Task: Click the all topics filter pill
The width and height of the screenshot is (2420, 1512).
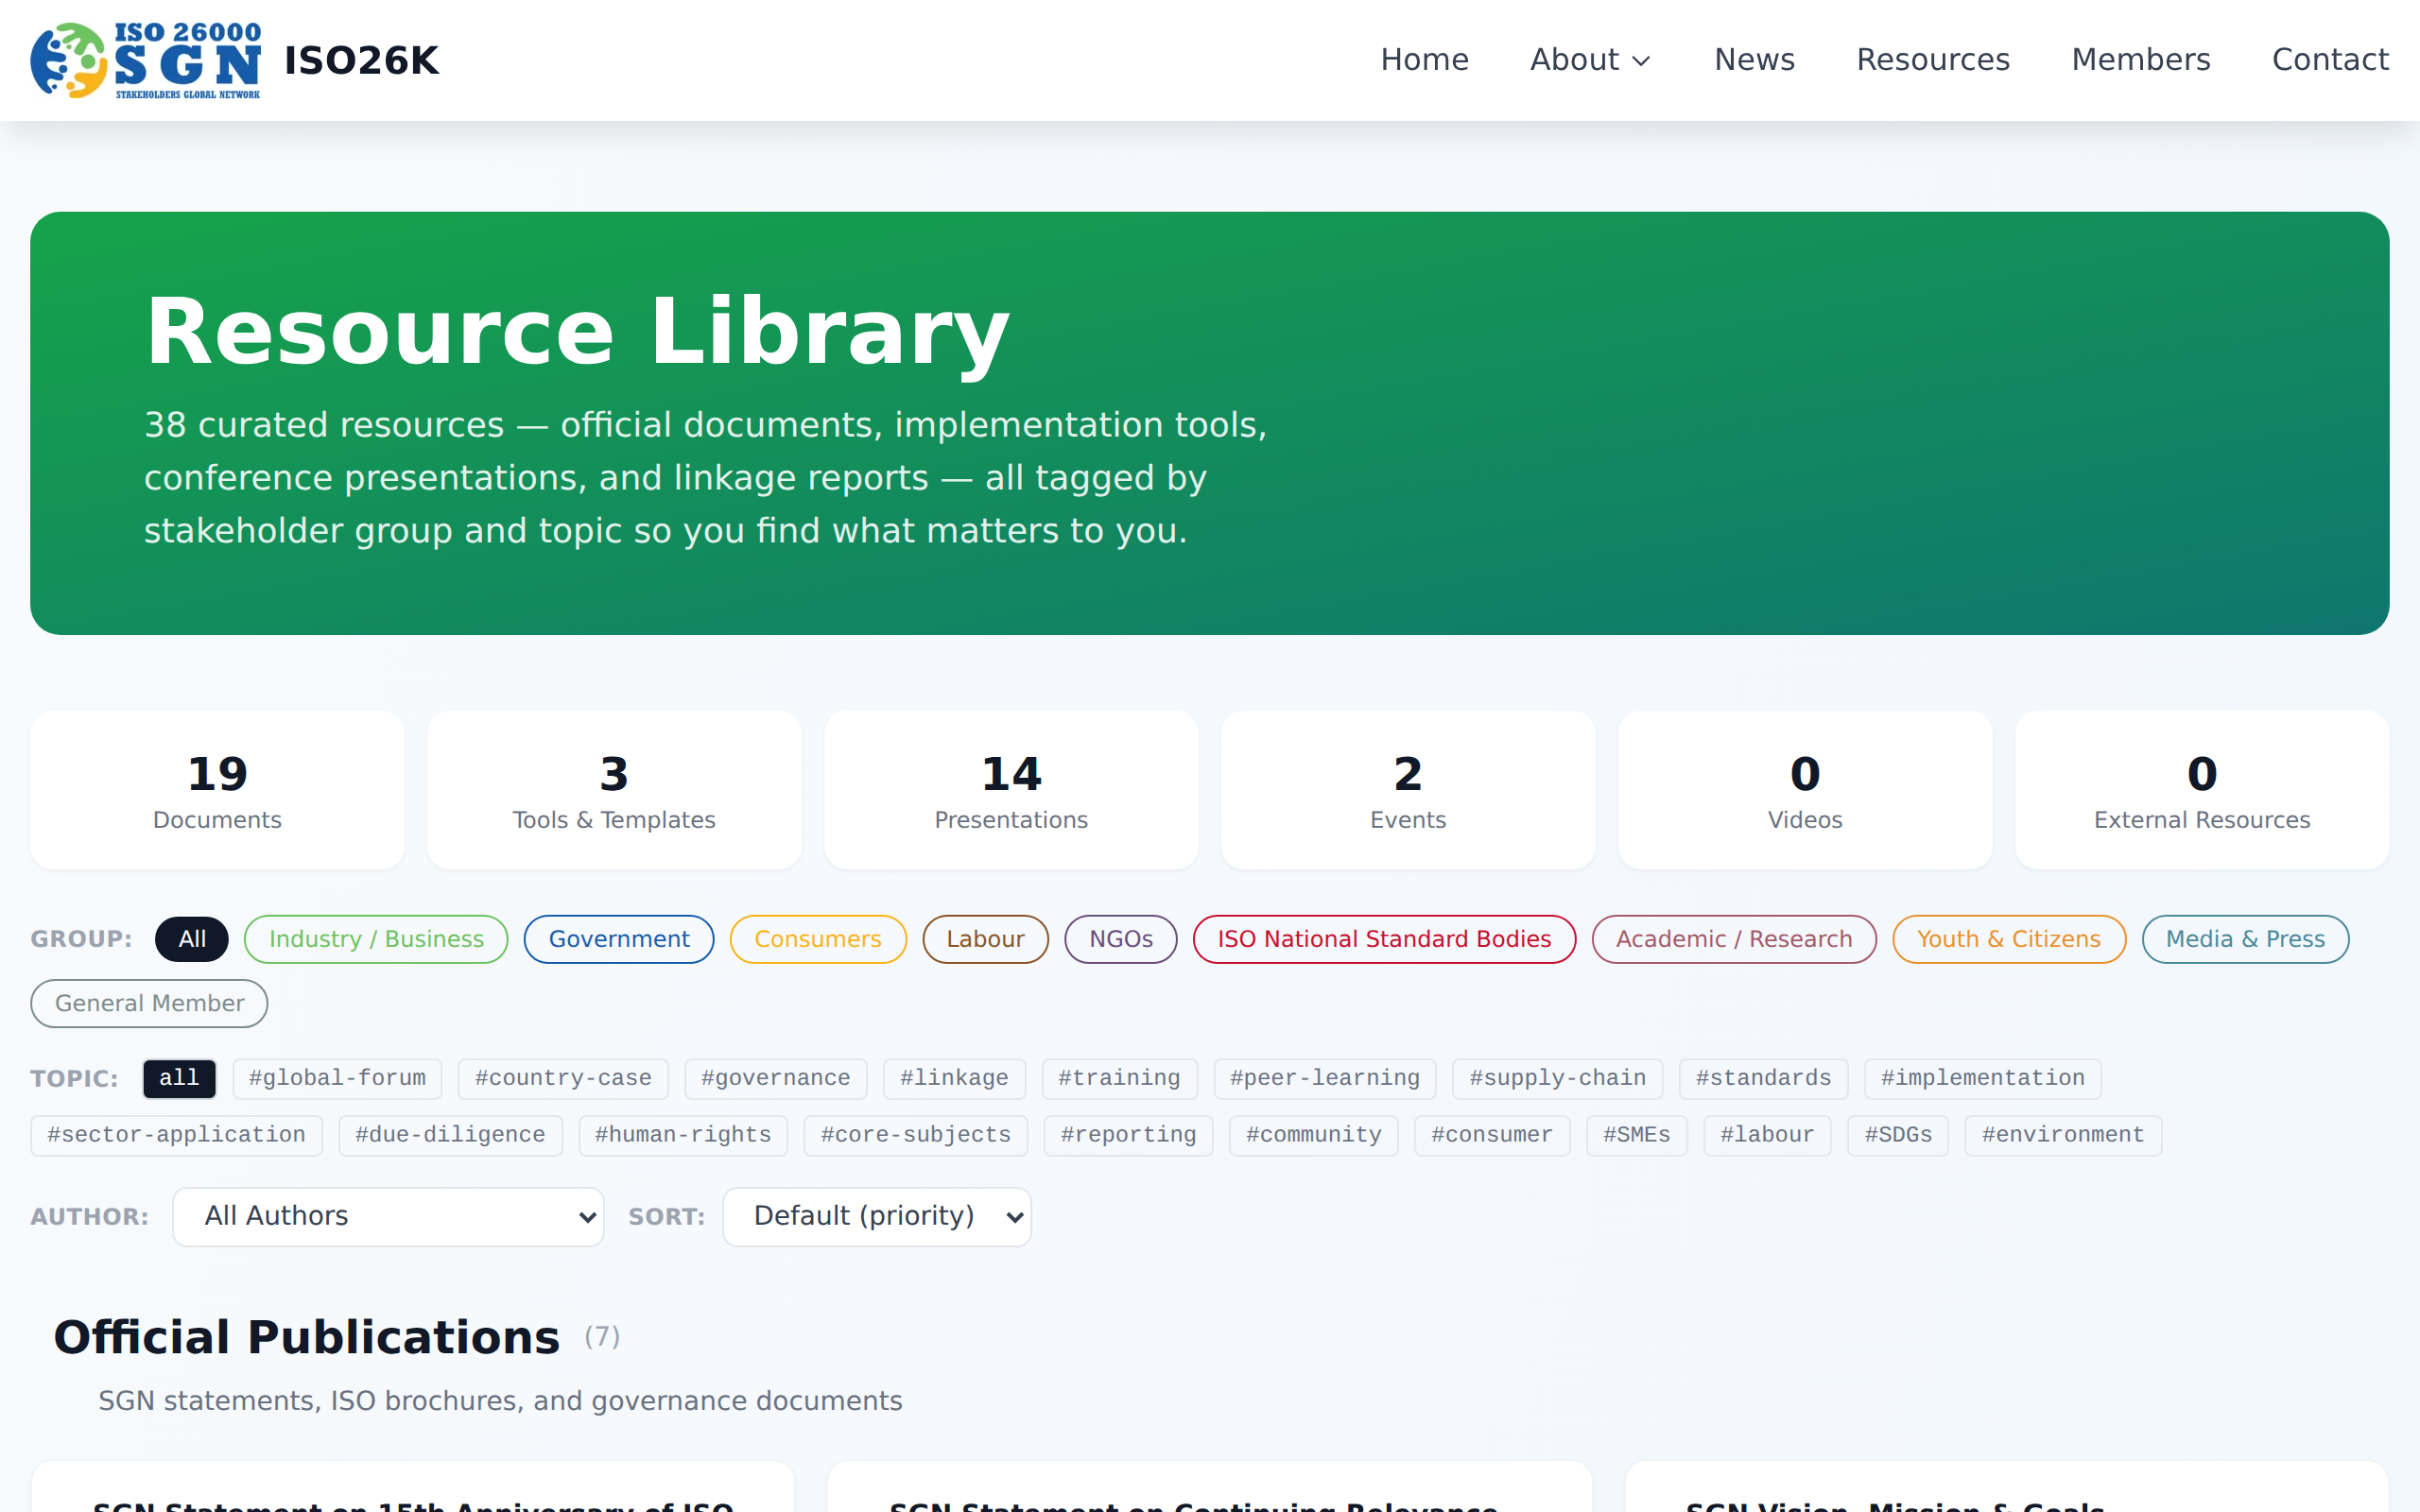Action: click(x=179, y=1078)
